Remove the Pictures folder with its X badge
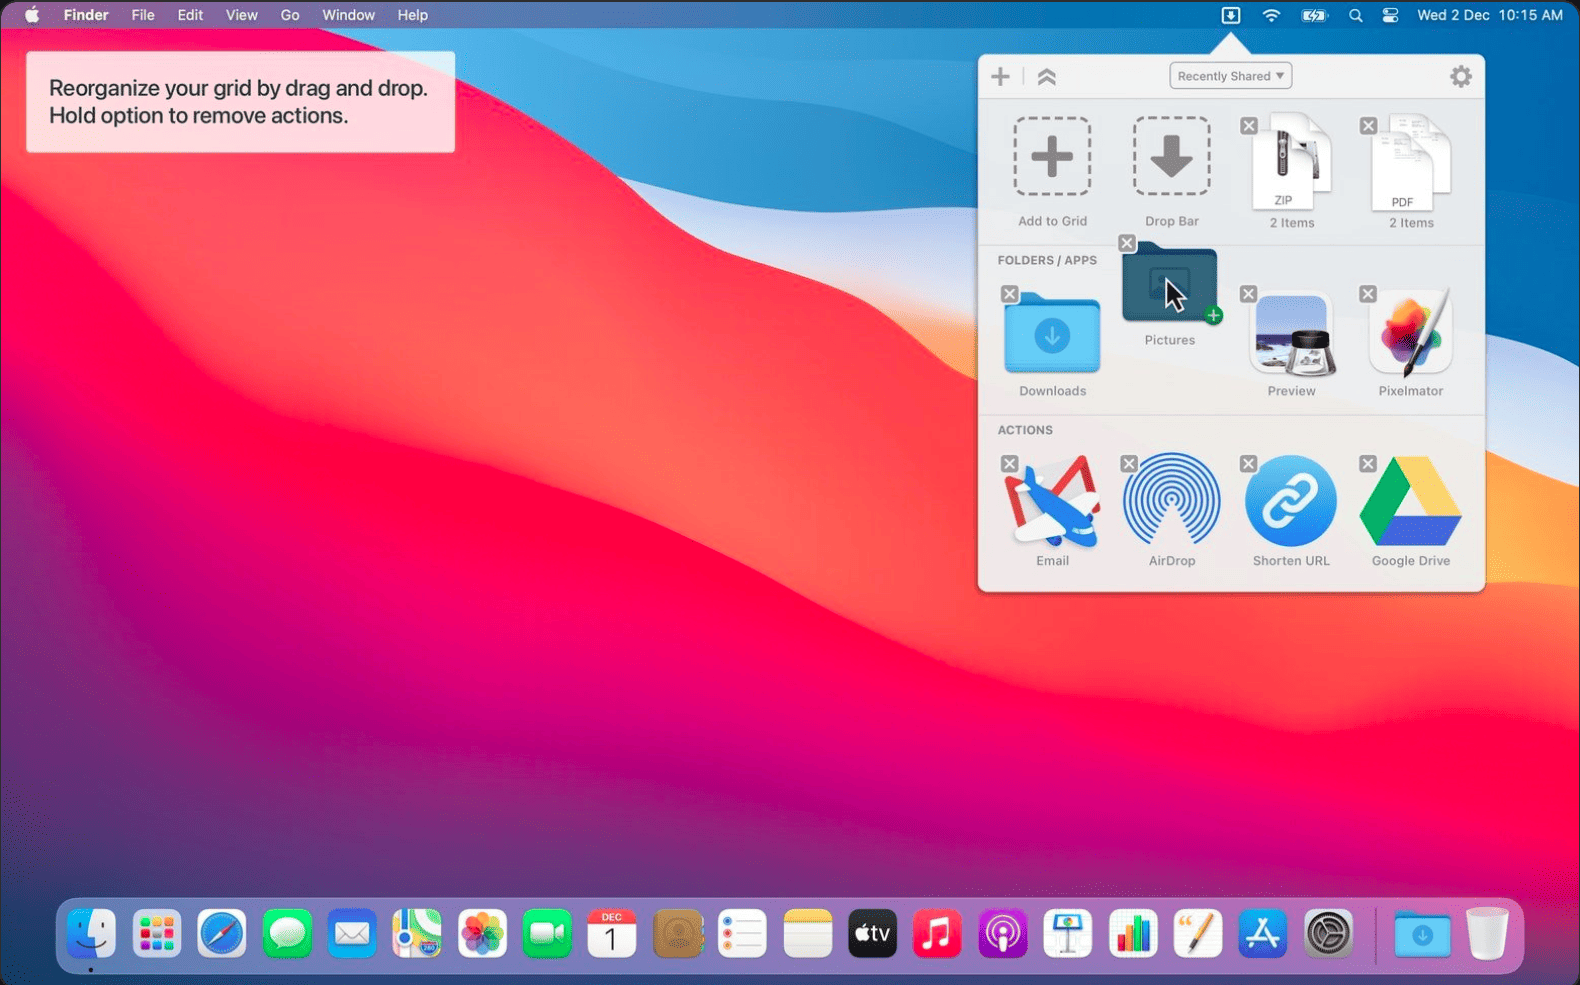The width and height of the screenshot is (1580, 985). click(x=1127, y=243)
